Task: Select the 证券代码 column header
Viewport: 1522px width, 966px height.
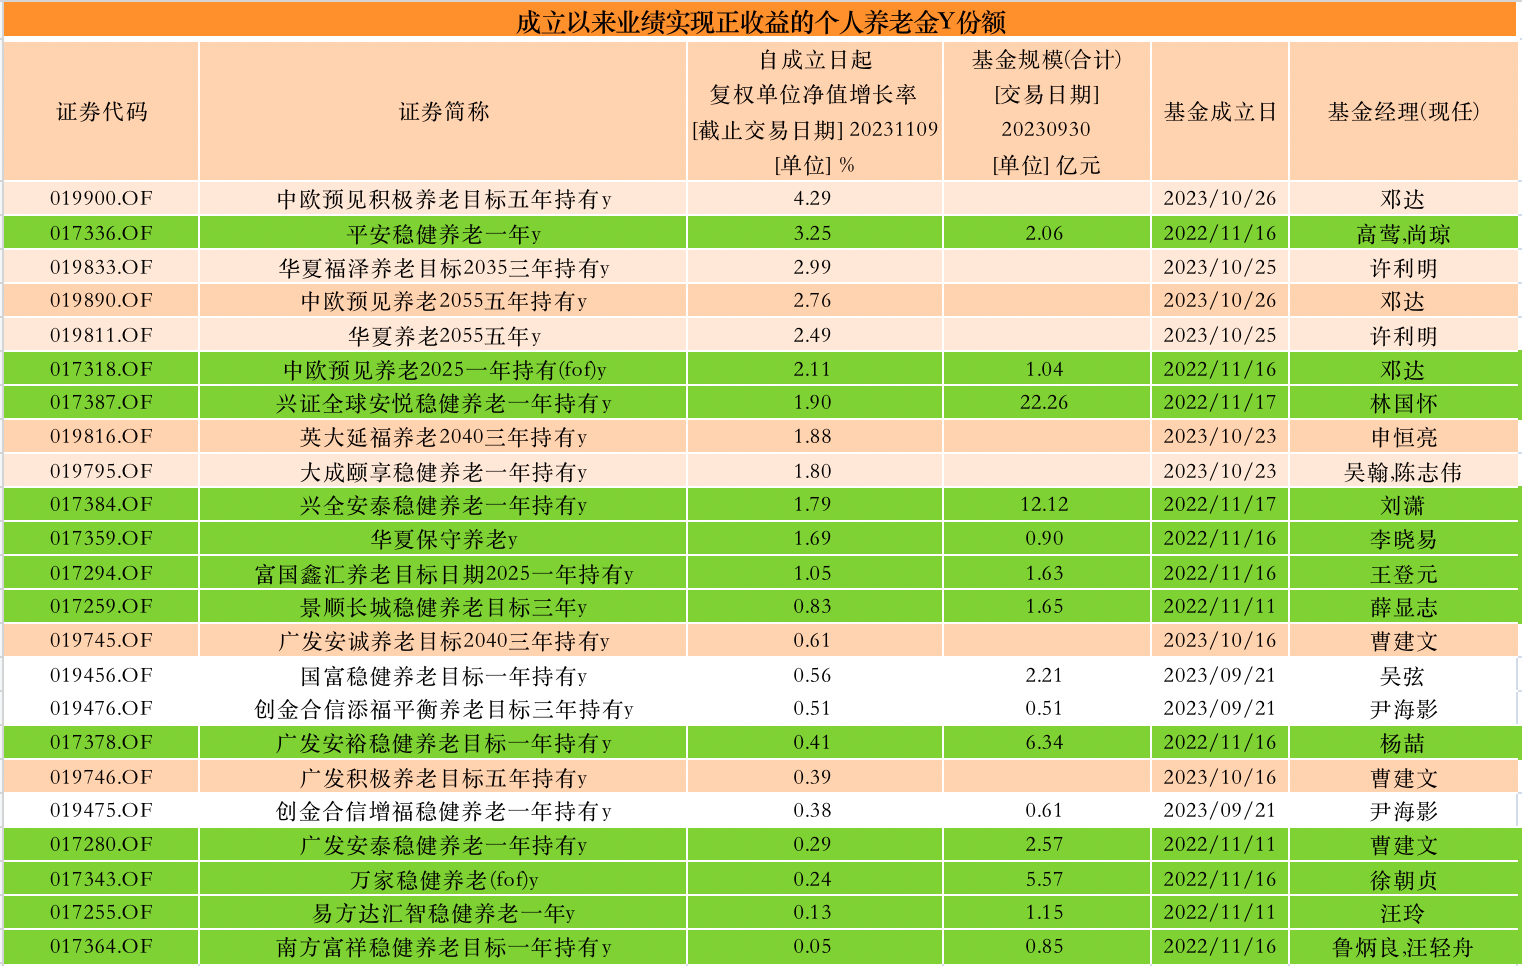Action: pos(101,112)
